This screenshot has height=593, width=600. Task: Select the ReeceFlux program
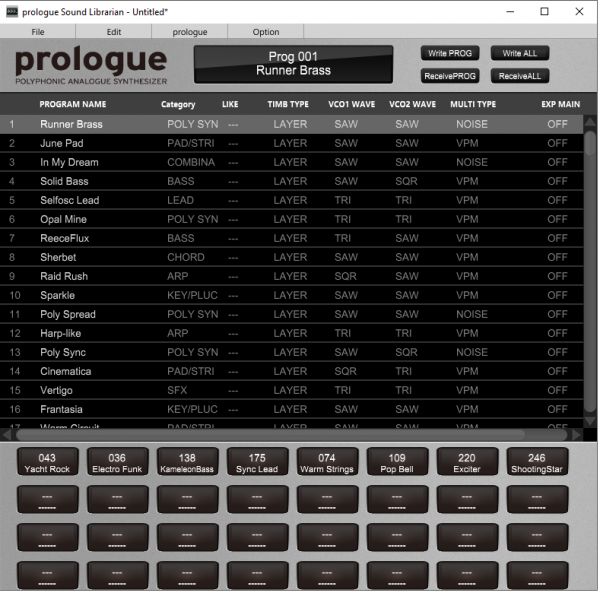pos(292,238)
